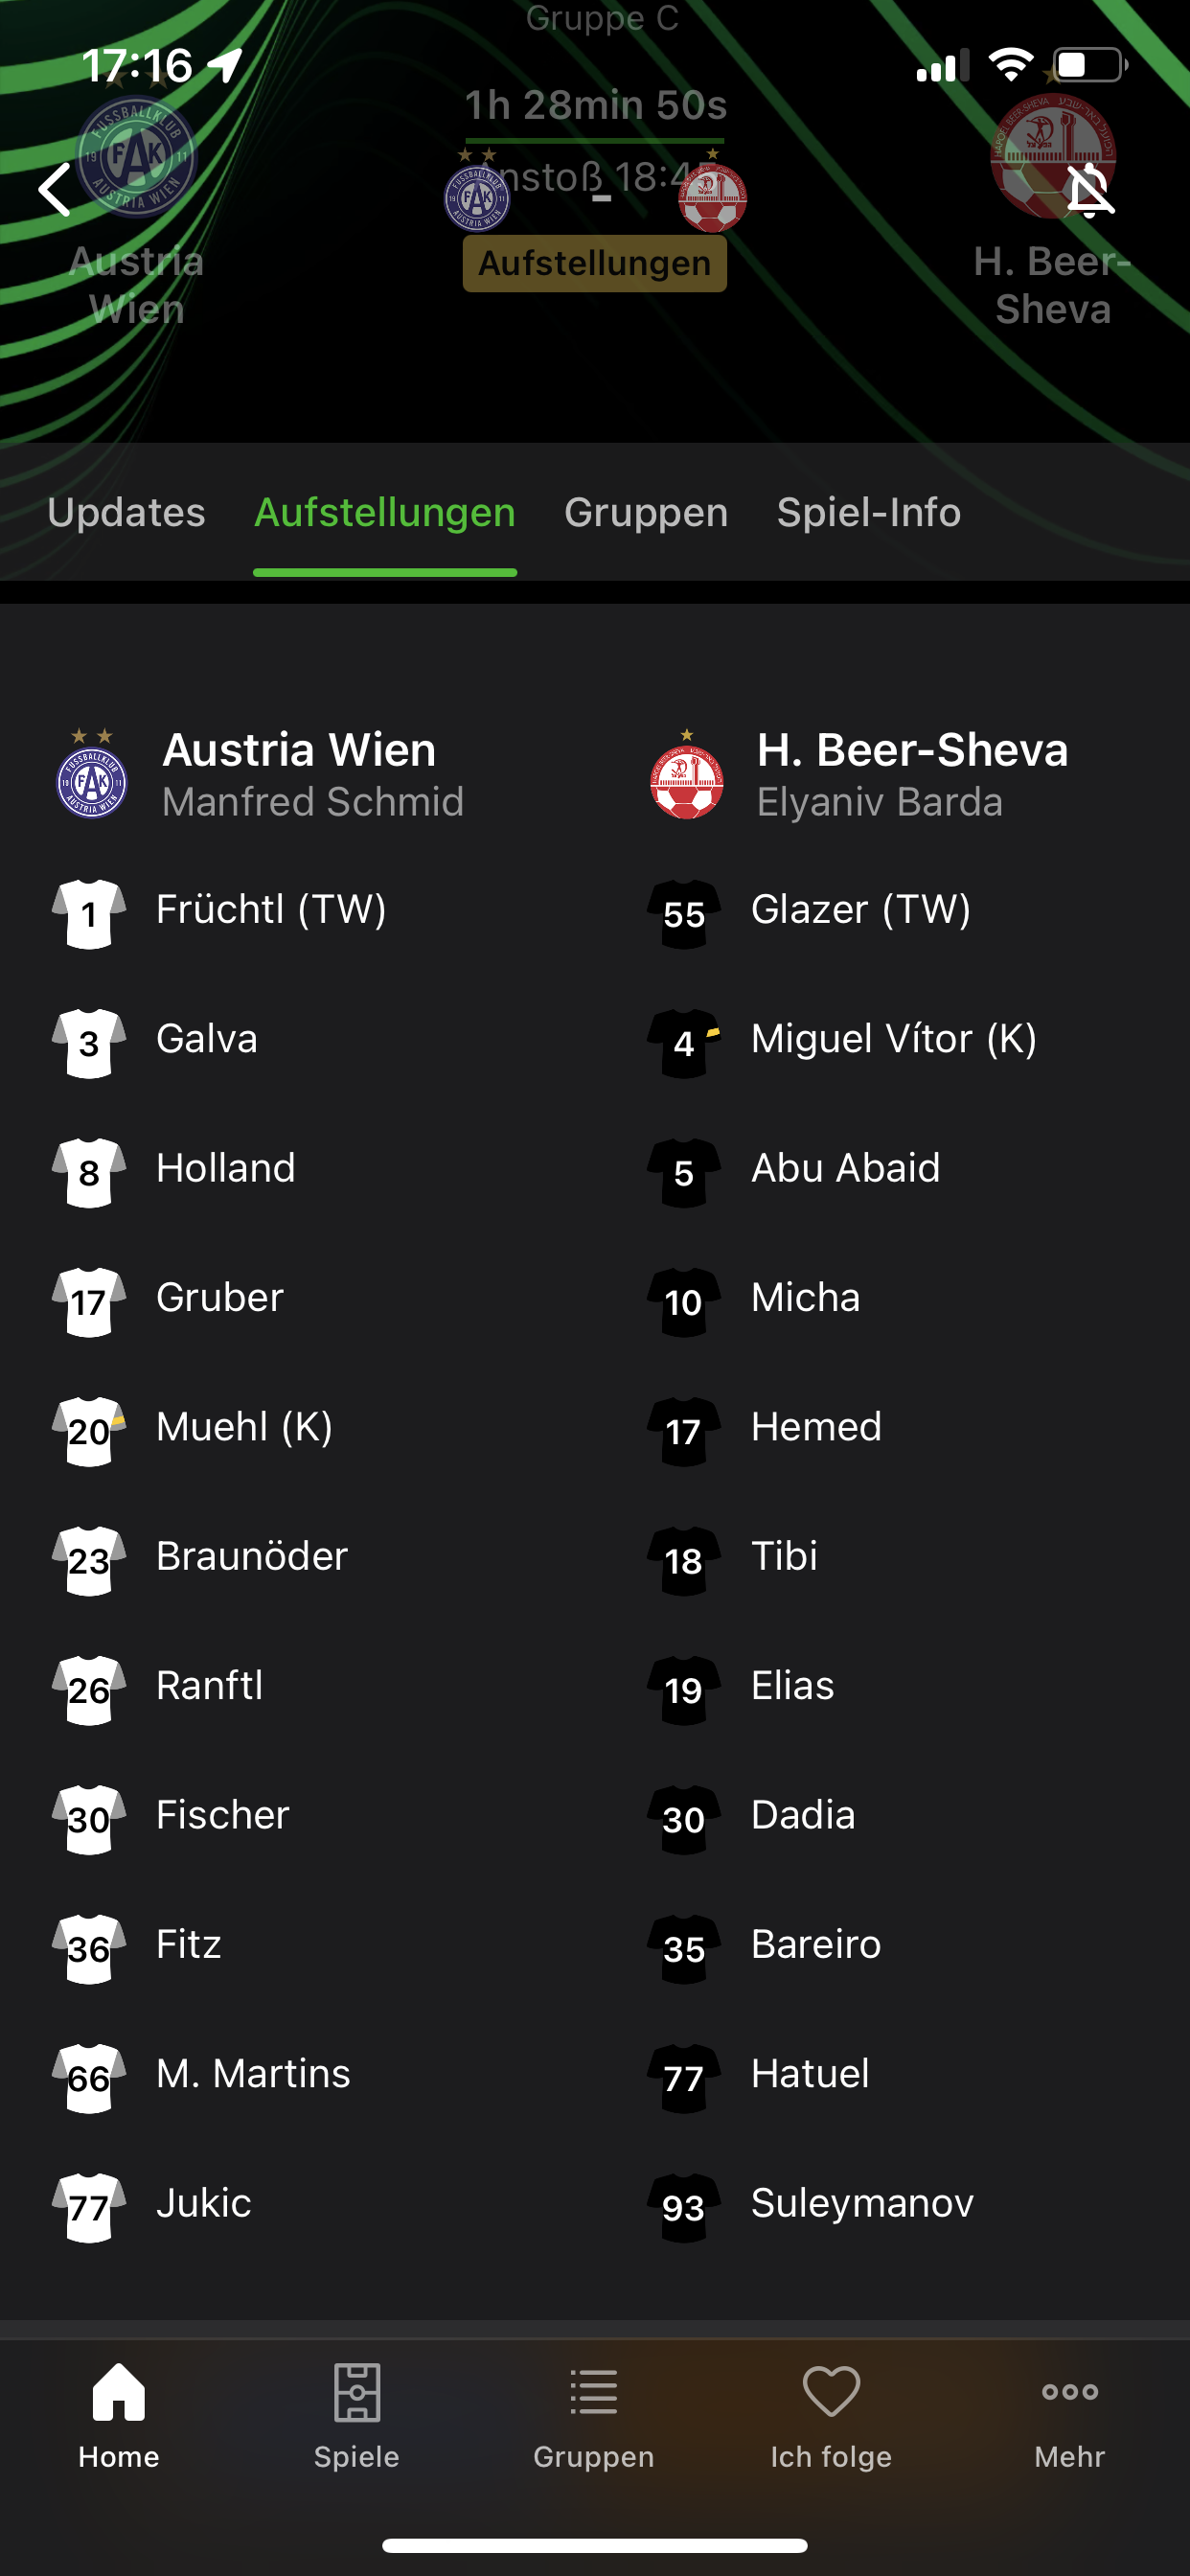Tap Muehl's number 20 shirt icon
The image size is (1190, 2576).
(x=89, y=1432)
